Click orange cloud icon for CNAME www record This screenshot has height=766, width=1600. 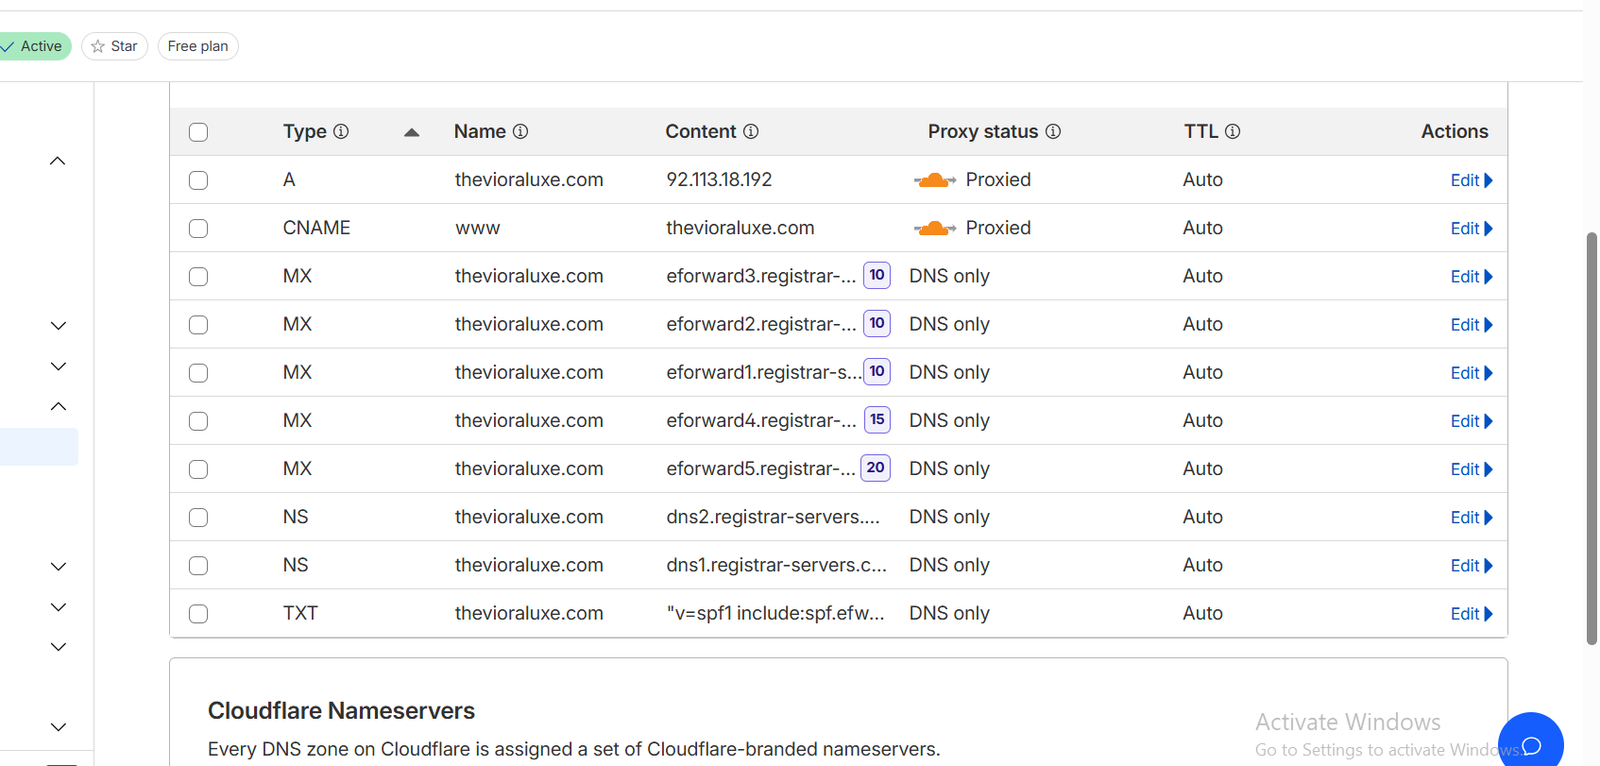[934, 228]
